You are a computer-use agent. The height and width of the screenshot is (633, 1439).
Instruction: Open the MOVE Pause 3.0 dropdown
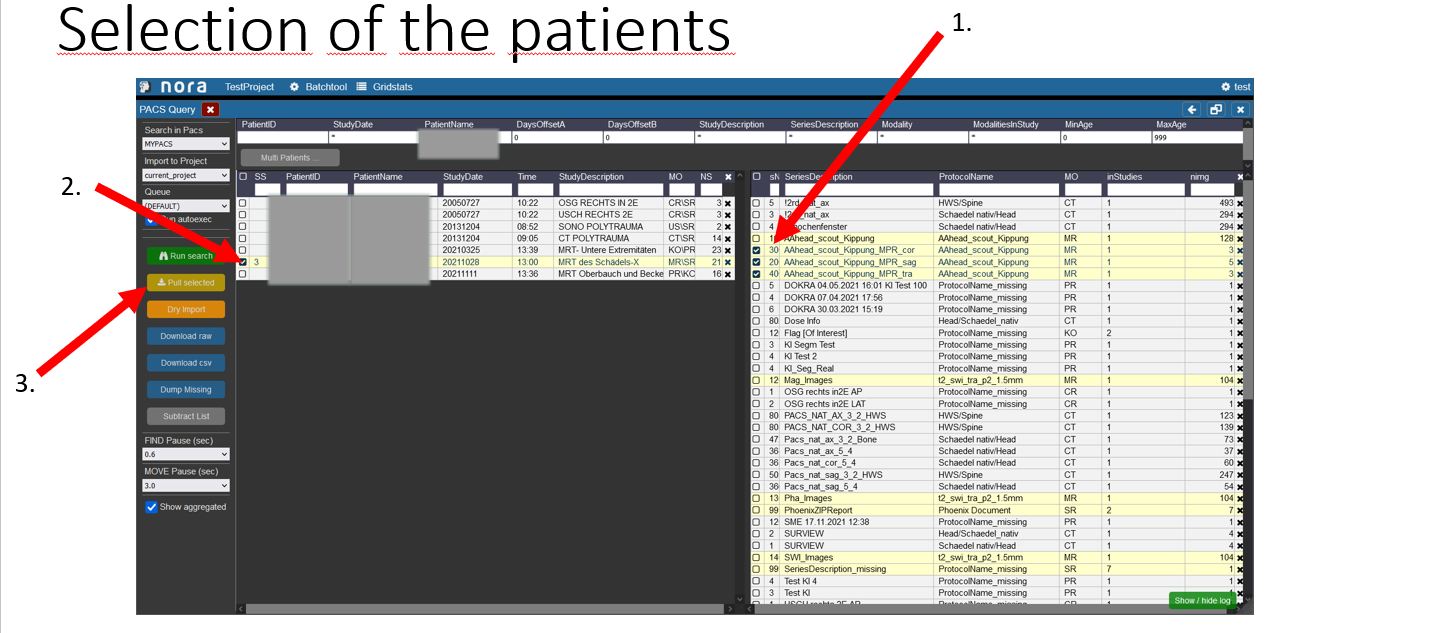point(186,486)
